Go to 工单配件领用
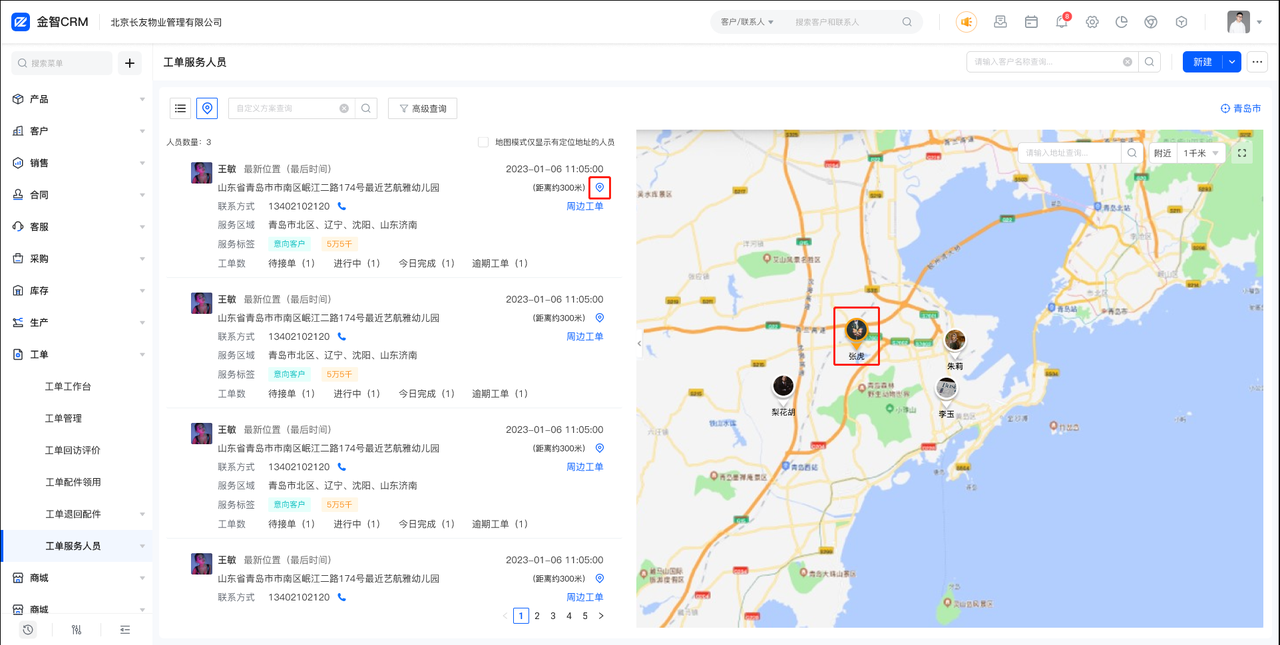Image resolution: width=1280 pixels, height=645 pixels. click(73, 483)
